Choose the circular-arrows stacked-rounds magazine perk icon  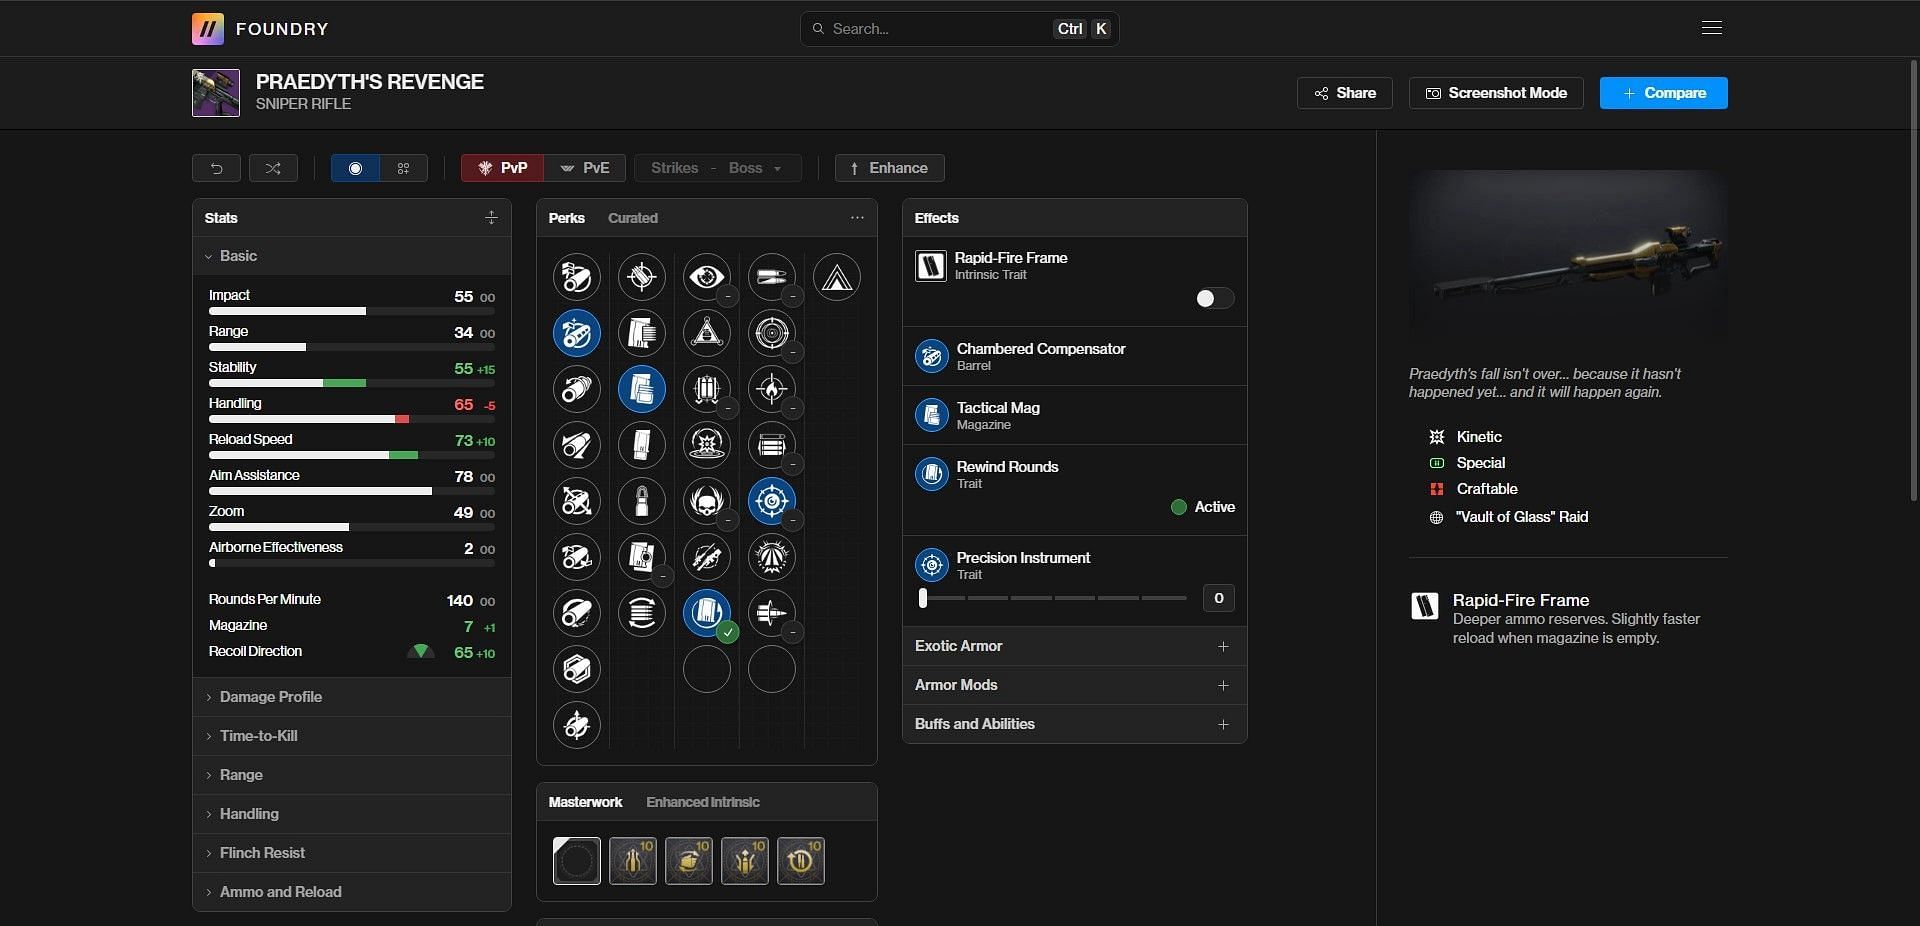click(642, 613)
